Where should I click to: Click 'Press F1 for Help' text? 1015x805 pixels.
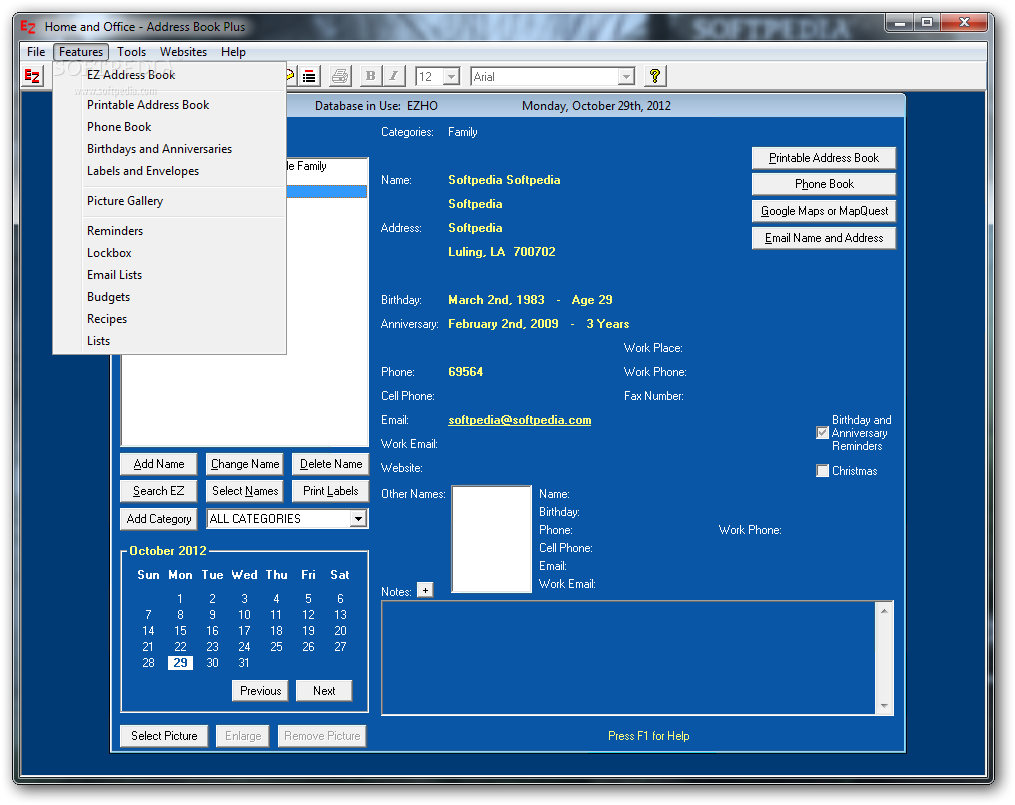point(649,736)
